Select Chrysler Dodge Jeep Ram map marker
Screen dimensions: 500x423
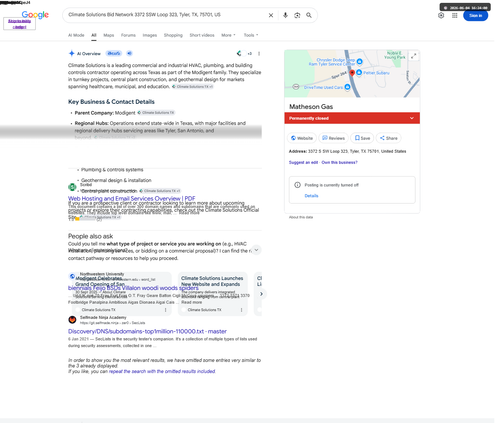(359, 61)
